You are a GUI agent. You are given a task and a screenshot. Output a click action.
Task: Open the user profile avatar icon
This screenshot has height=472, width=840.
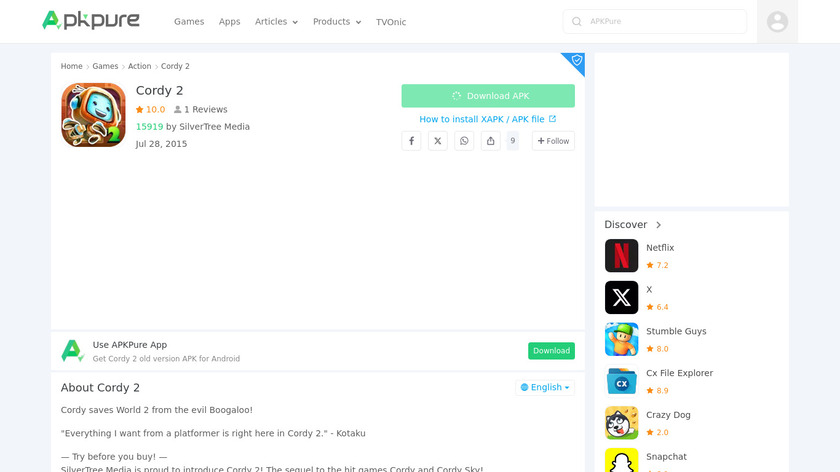(x=777, y=21)
